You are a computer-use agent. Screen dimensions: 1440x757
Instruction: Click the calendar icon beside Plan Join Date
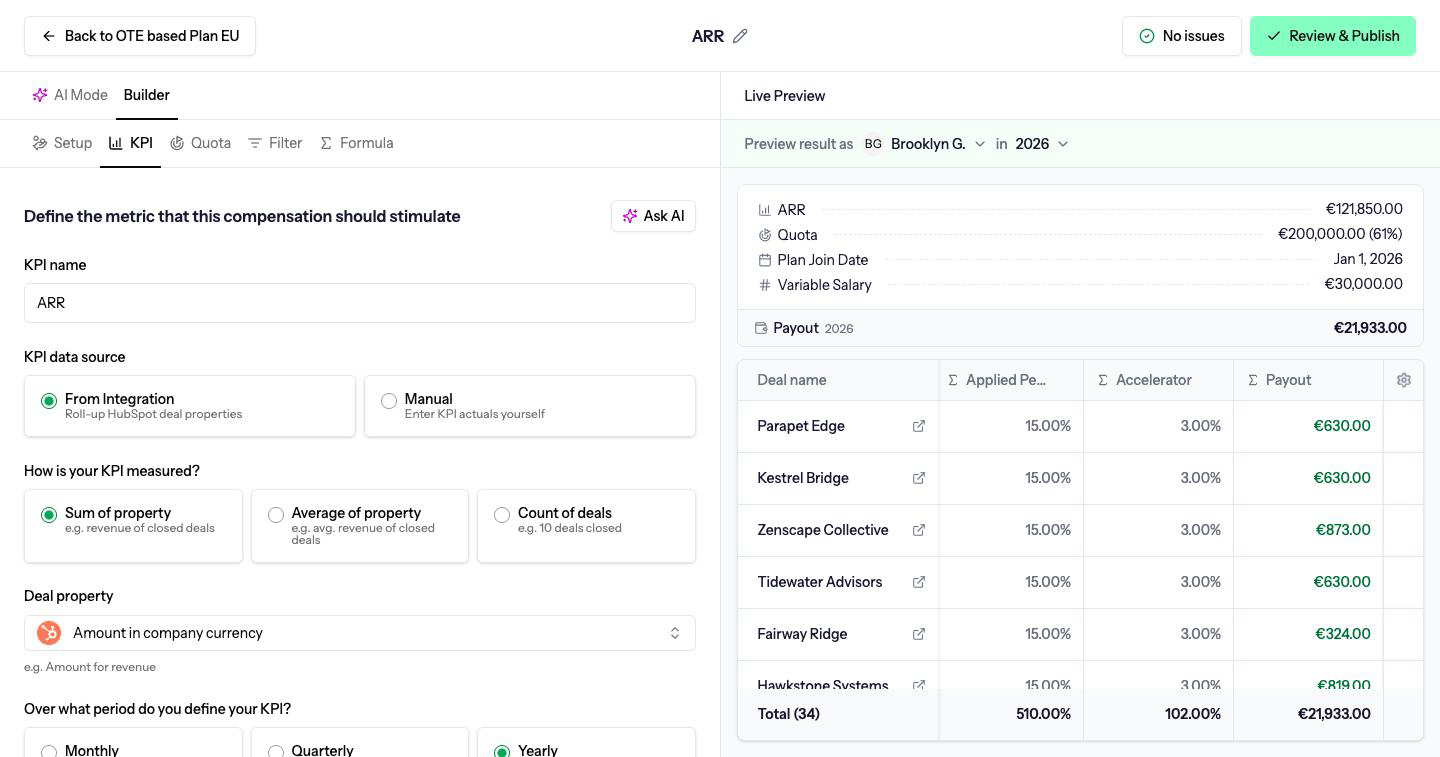coord(765,260)
